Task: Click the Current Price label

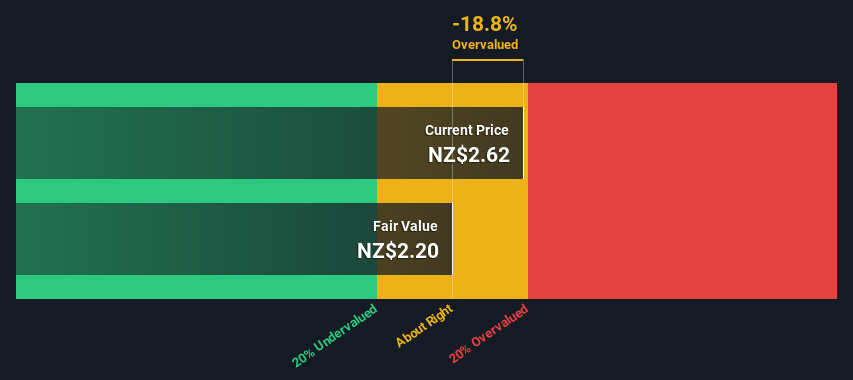Action: pos(467,130)
